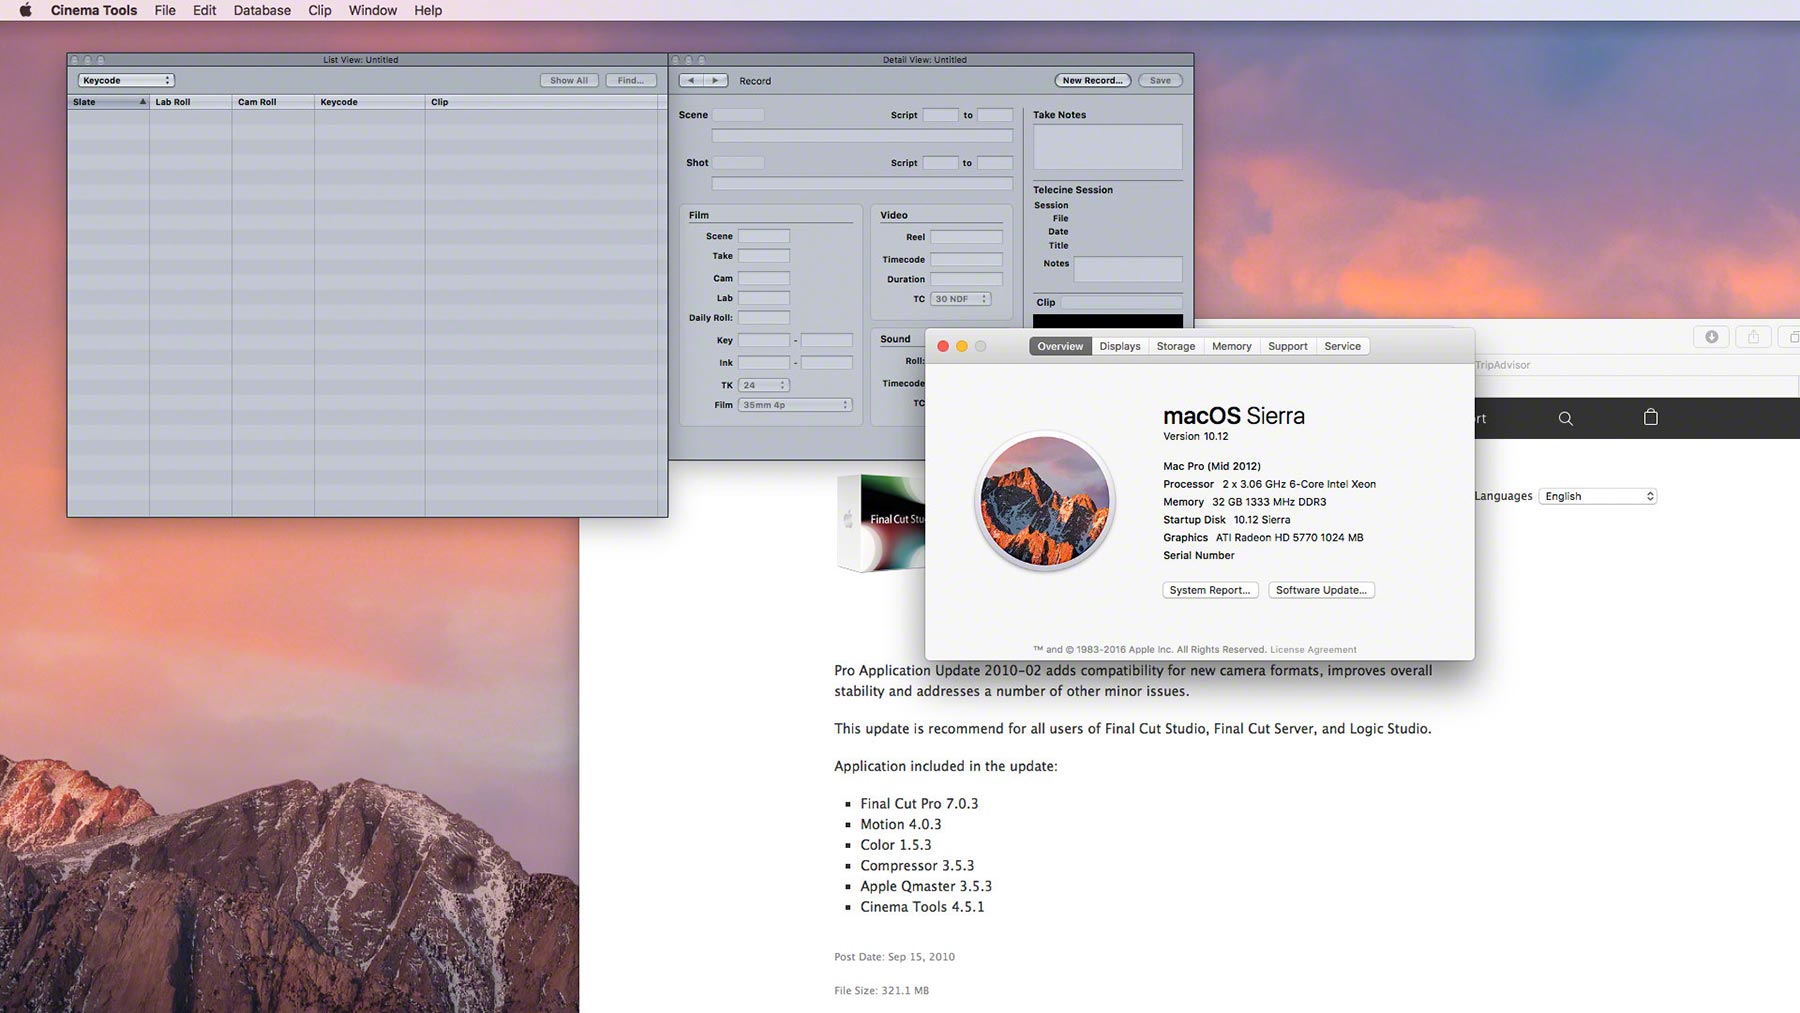This screenshot has width=1800, height=1013.
Task: Open the Database menu
Action: point(262,10)
